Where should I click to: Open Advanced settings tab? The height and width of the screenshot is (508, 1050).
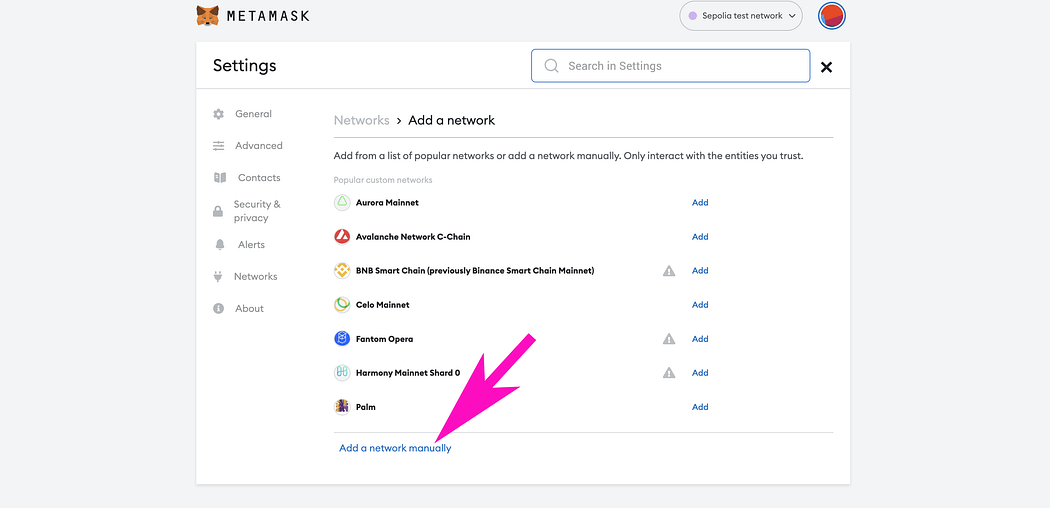pyautogui.click(x=258, y=145)
